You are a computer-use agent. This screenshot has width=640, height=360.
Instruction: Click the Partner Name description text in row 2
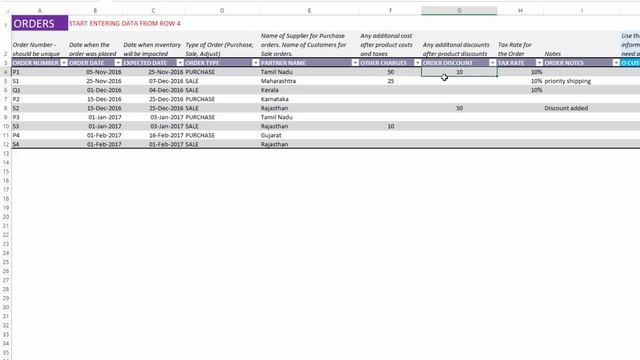click(304, 44)
